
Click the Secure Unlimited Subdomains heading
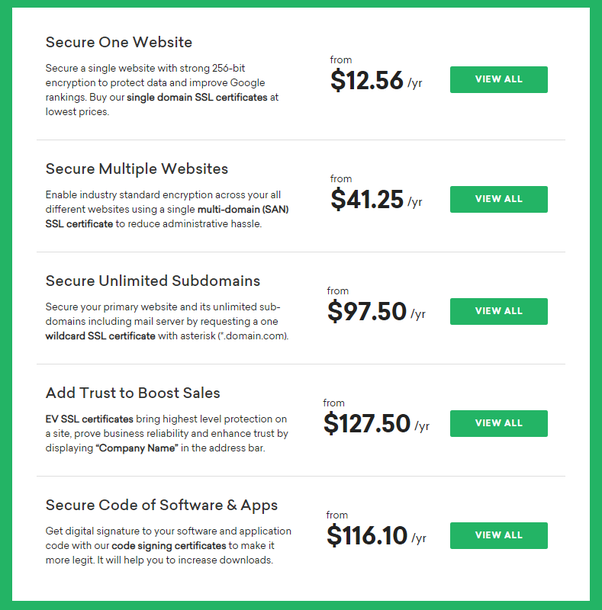[x=153, y=280]
